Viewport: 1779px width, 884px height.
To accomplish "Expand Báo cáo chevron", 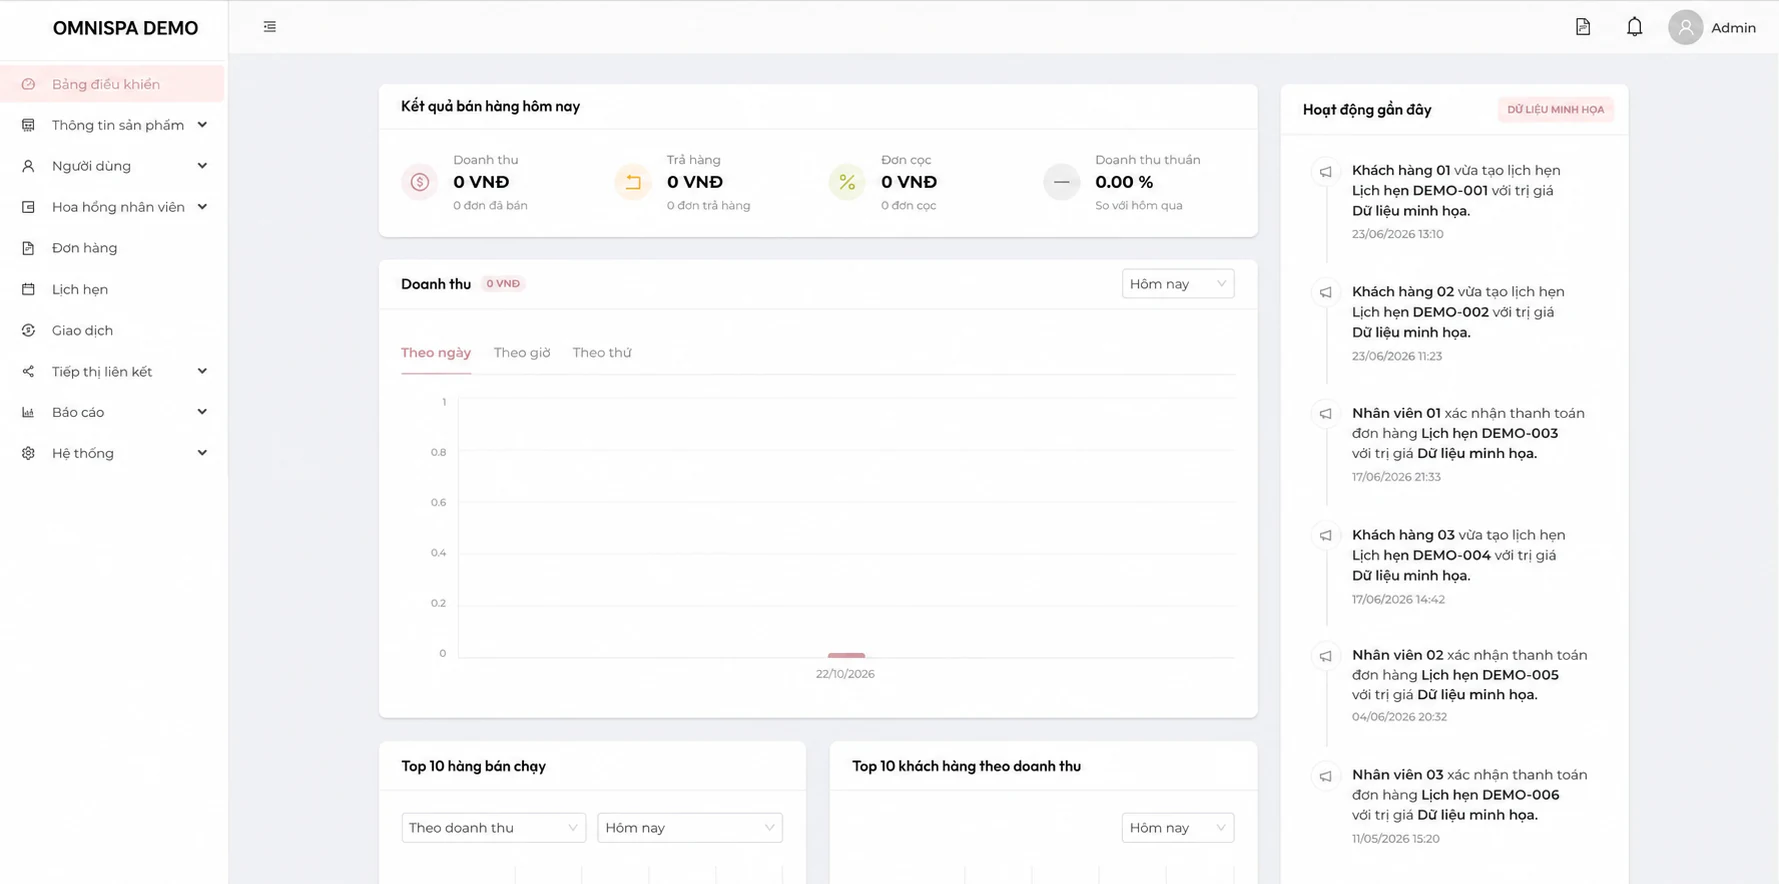I will point(202,412).
